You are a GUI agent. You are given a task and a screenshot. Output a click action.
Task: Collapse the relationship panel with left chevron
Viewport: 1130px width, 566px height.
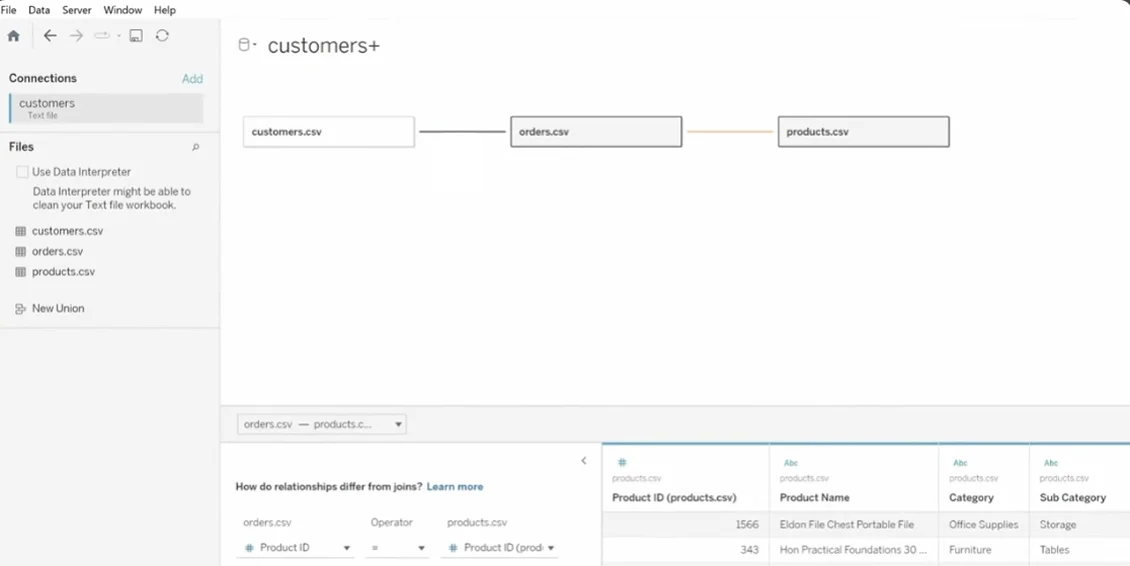pos(584,461)
